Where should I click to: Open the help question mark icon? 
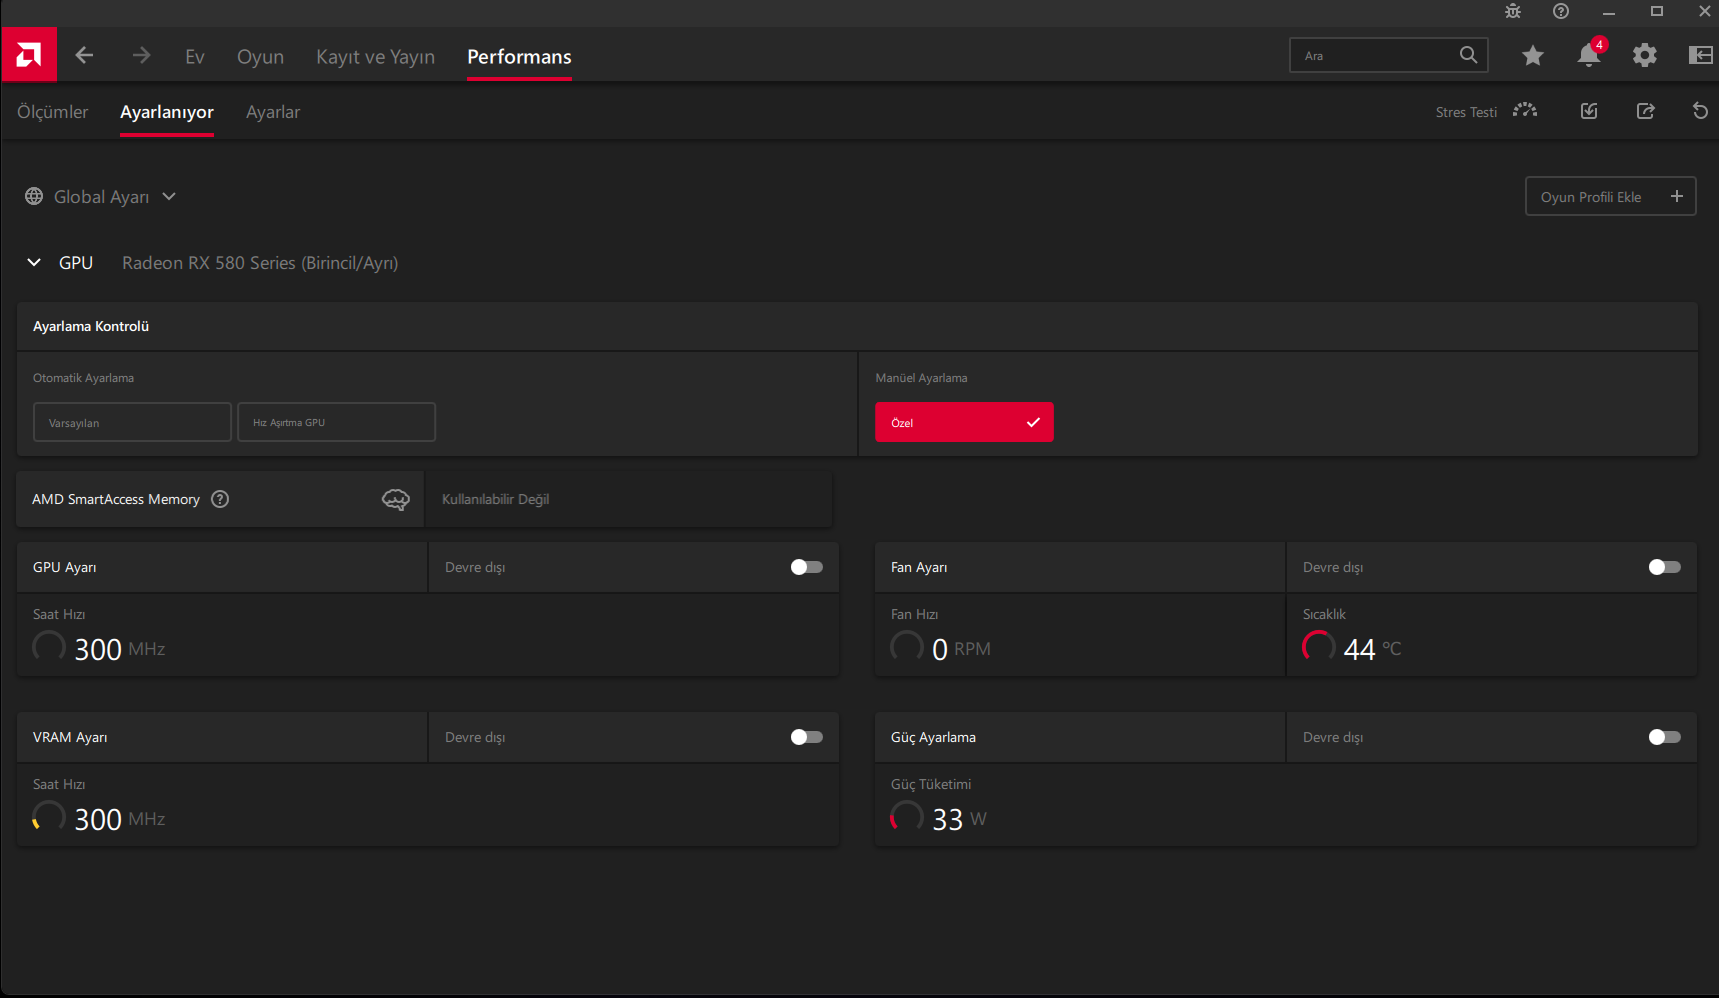pos(1561,12)
